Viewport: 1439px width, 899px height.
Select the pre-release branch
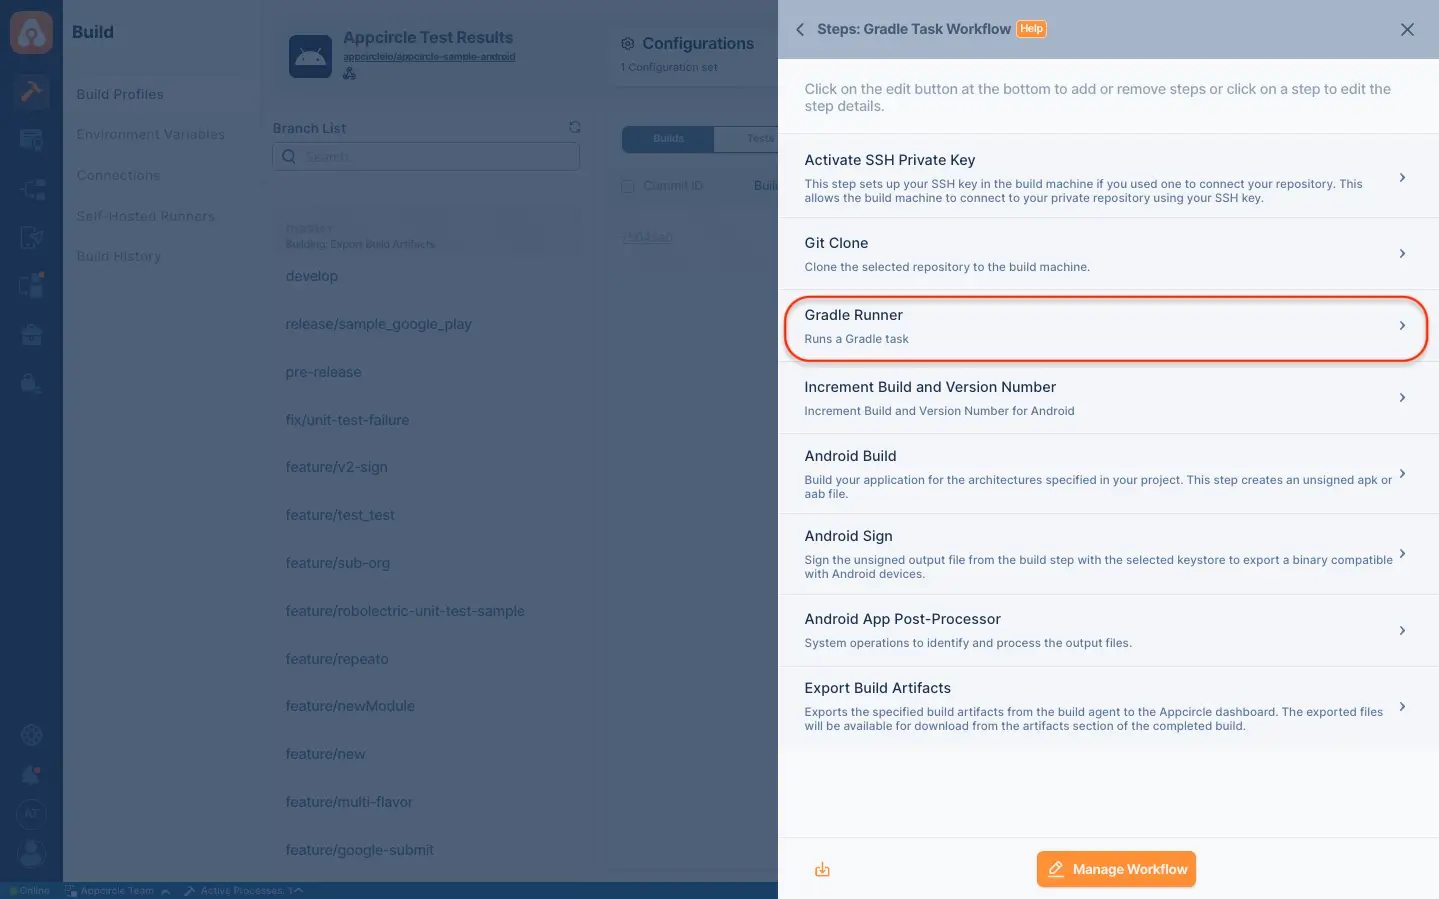pyautogui.click(x=323, y=372)
